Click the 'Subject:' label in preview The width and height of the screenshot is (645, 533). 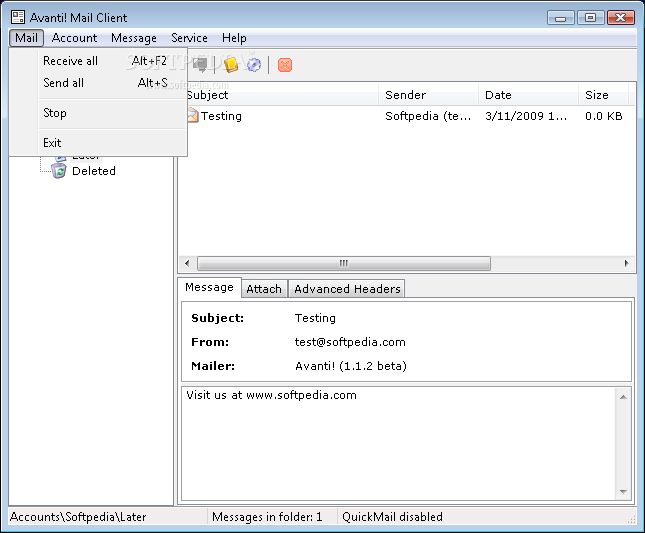(217, 318)
